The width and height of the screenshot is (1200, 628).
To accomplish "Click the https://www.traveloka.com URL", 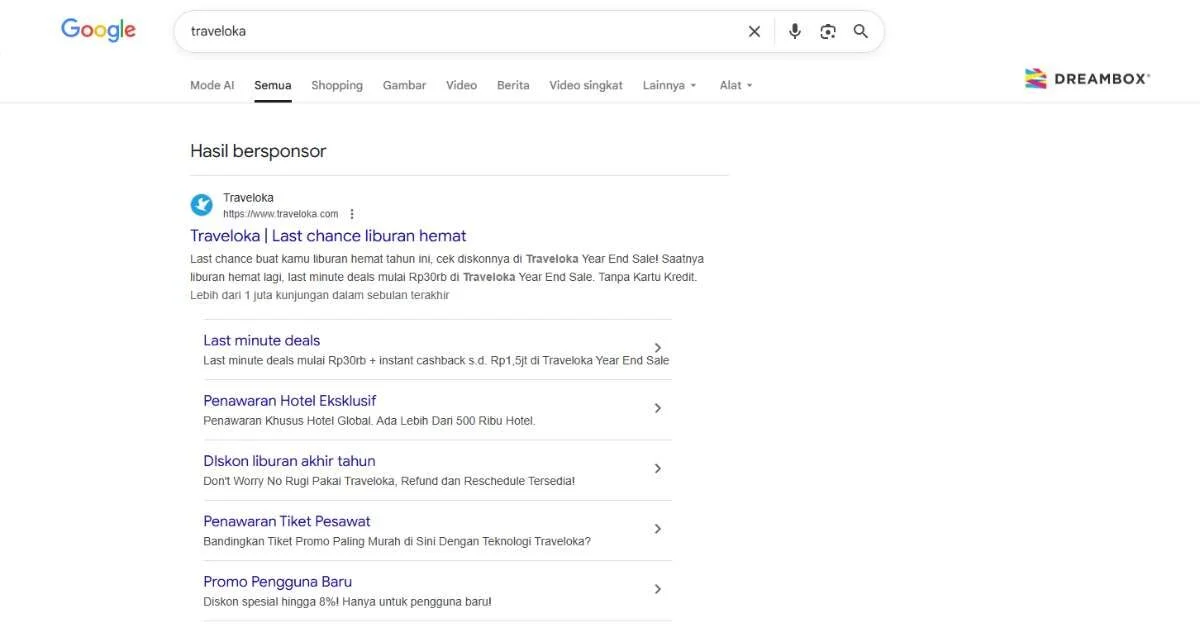I will pos(280,214).
